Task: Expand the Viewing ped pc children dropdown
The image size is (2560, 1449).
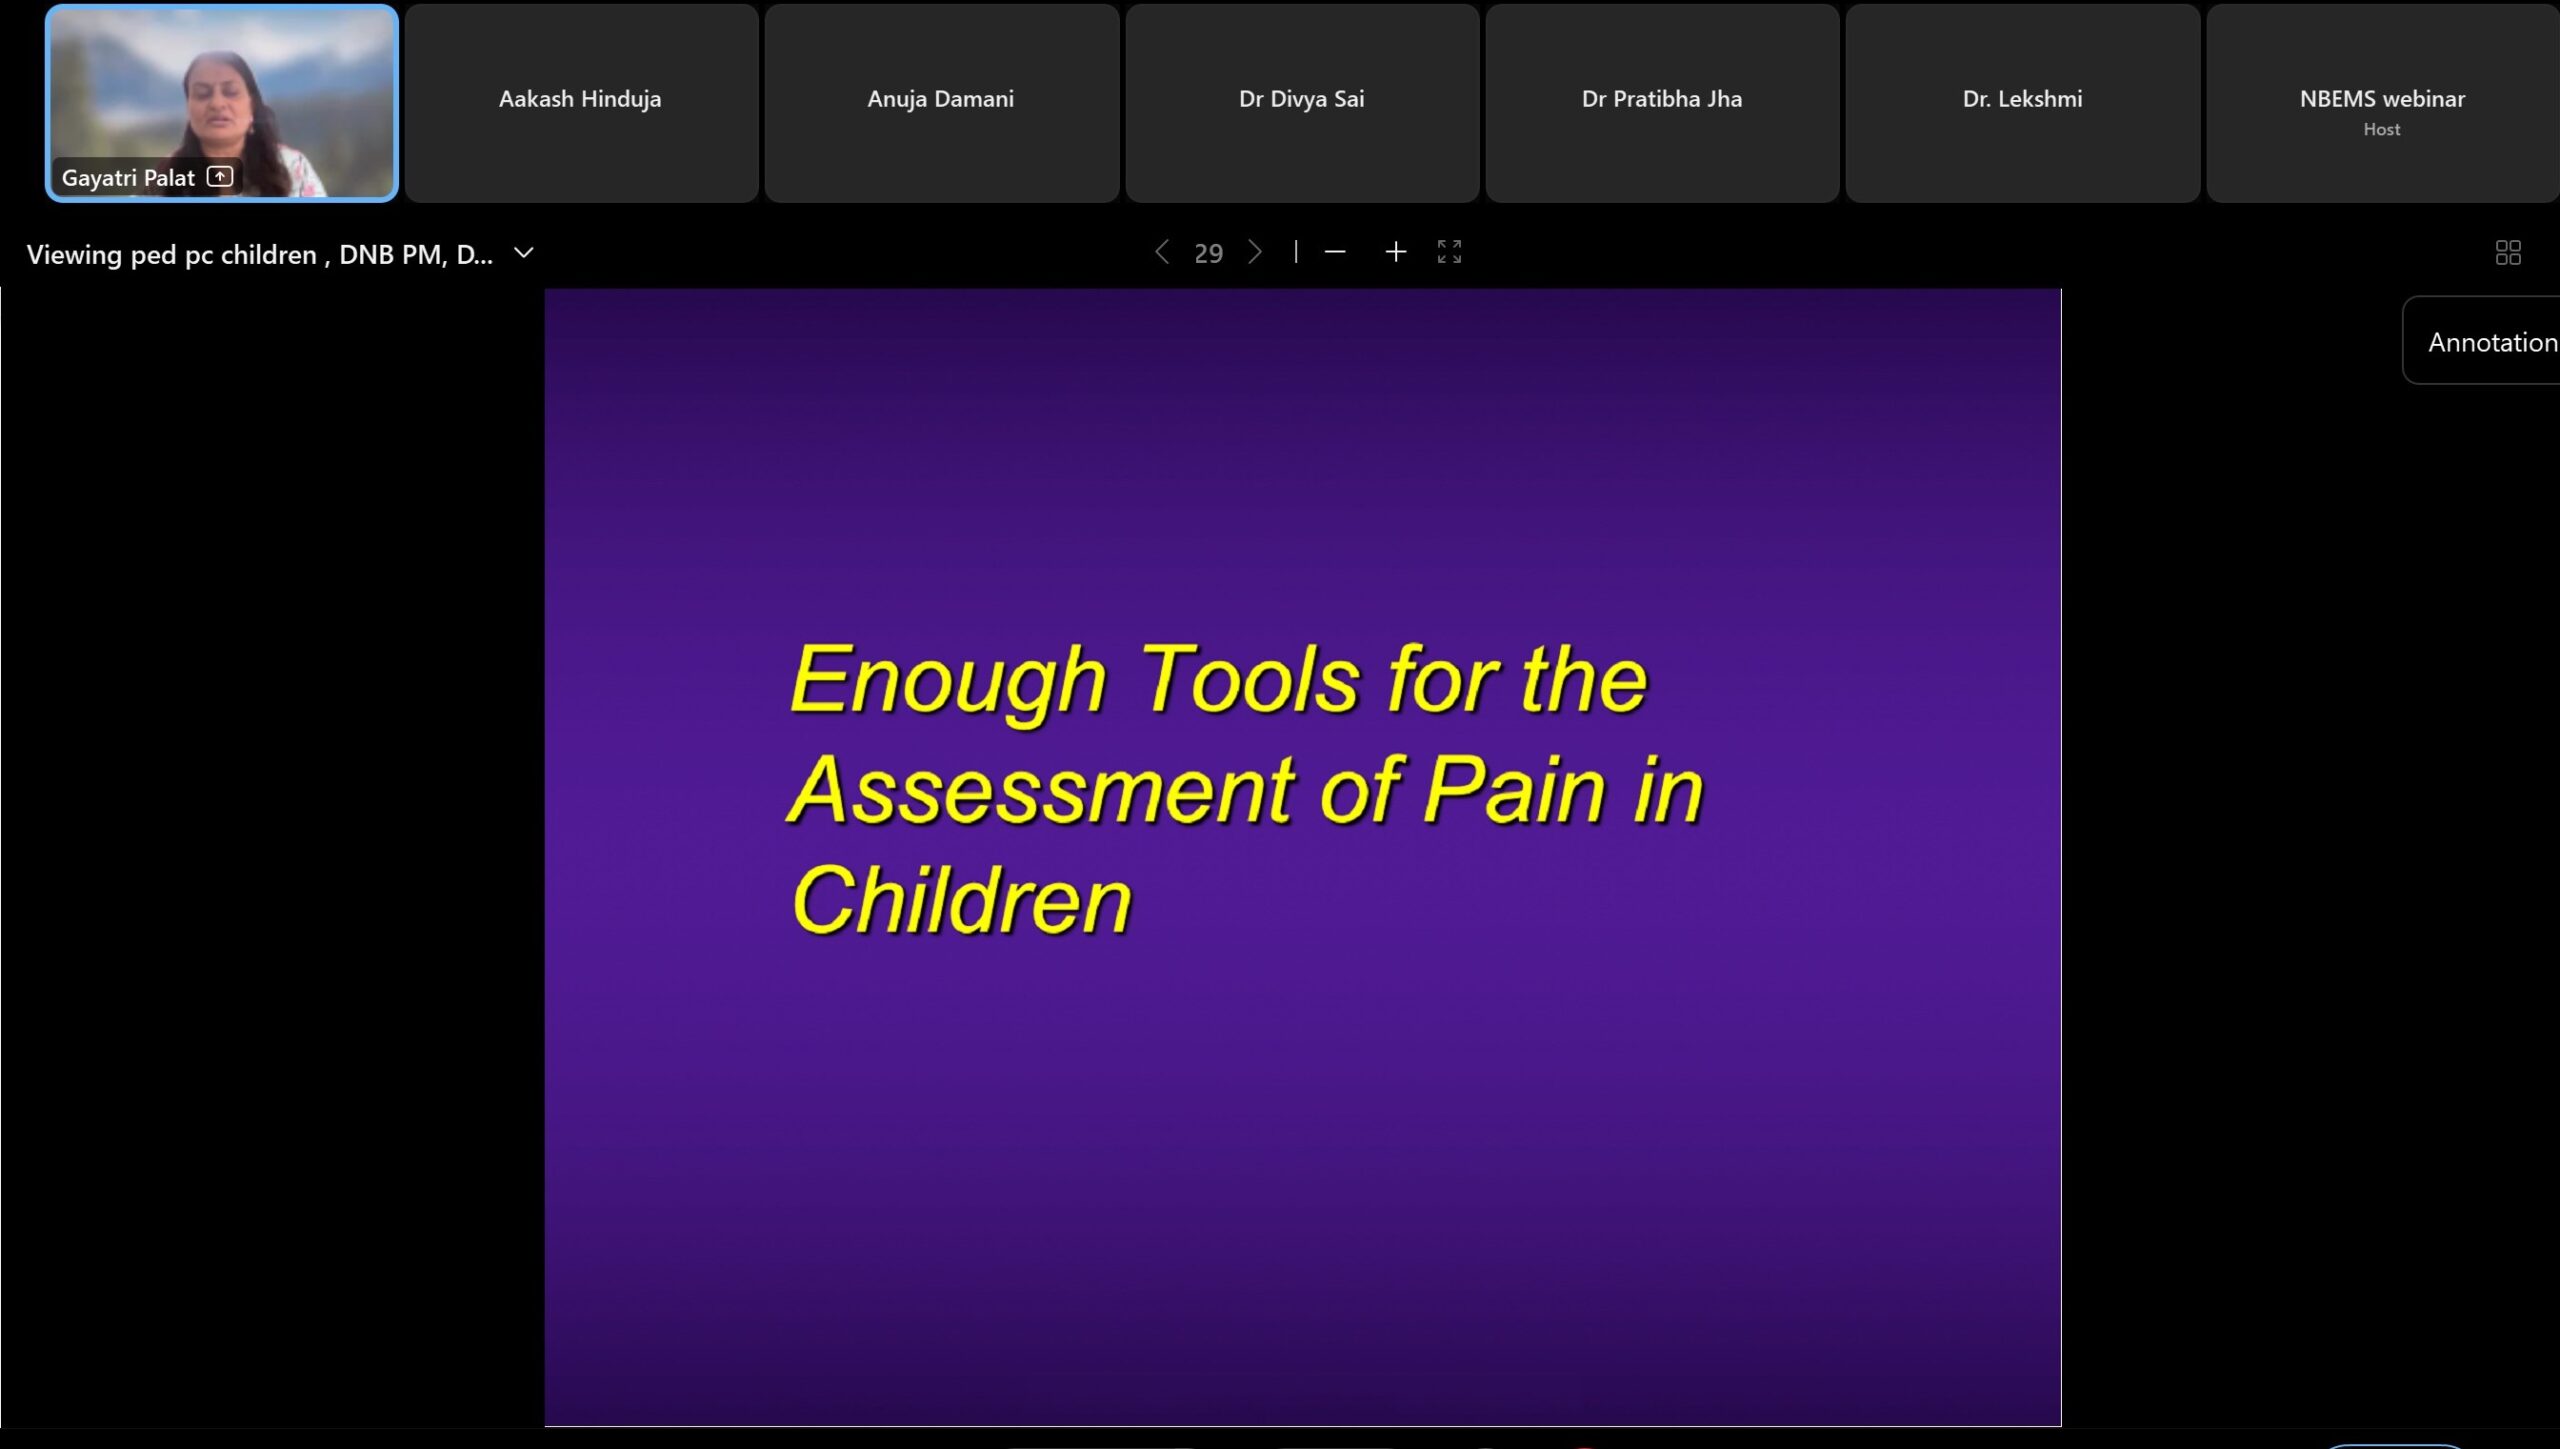Action: click(x=524, y=253)
